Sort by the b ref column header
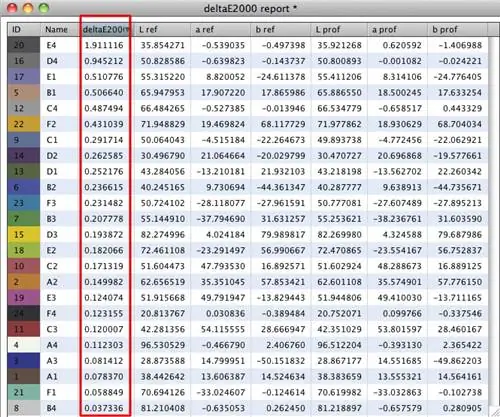Viewport: 500px width, 417px height. pos(280,30)
